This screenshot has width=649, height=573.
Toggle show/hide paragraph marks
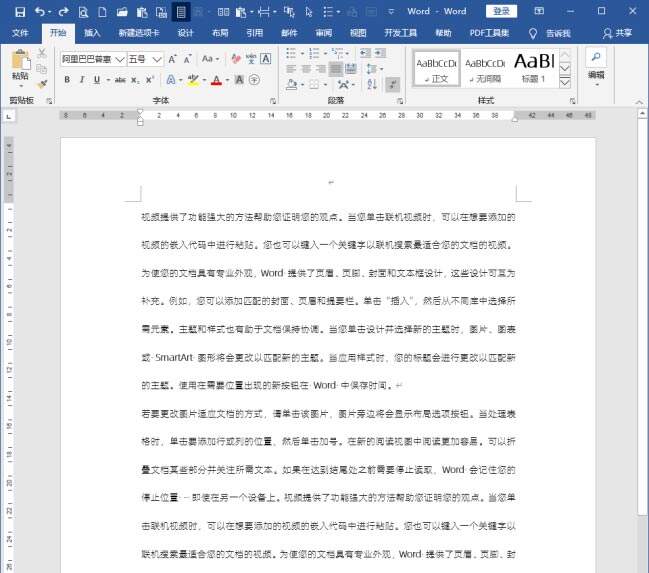[x=392, y=84]
